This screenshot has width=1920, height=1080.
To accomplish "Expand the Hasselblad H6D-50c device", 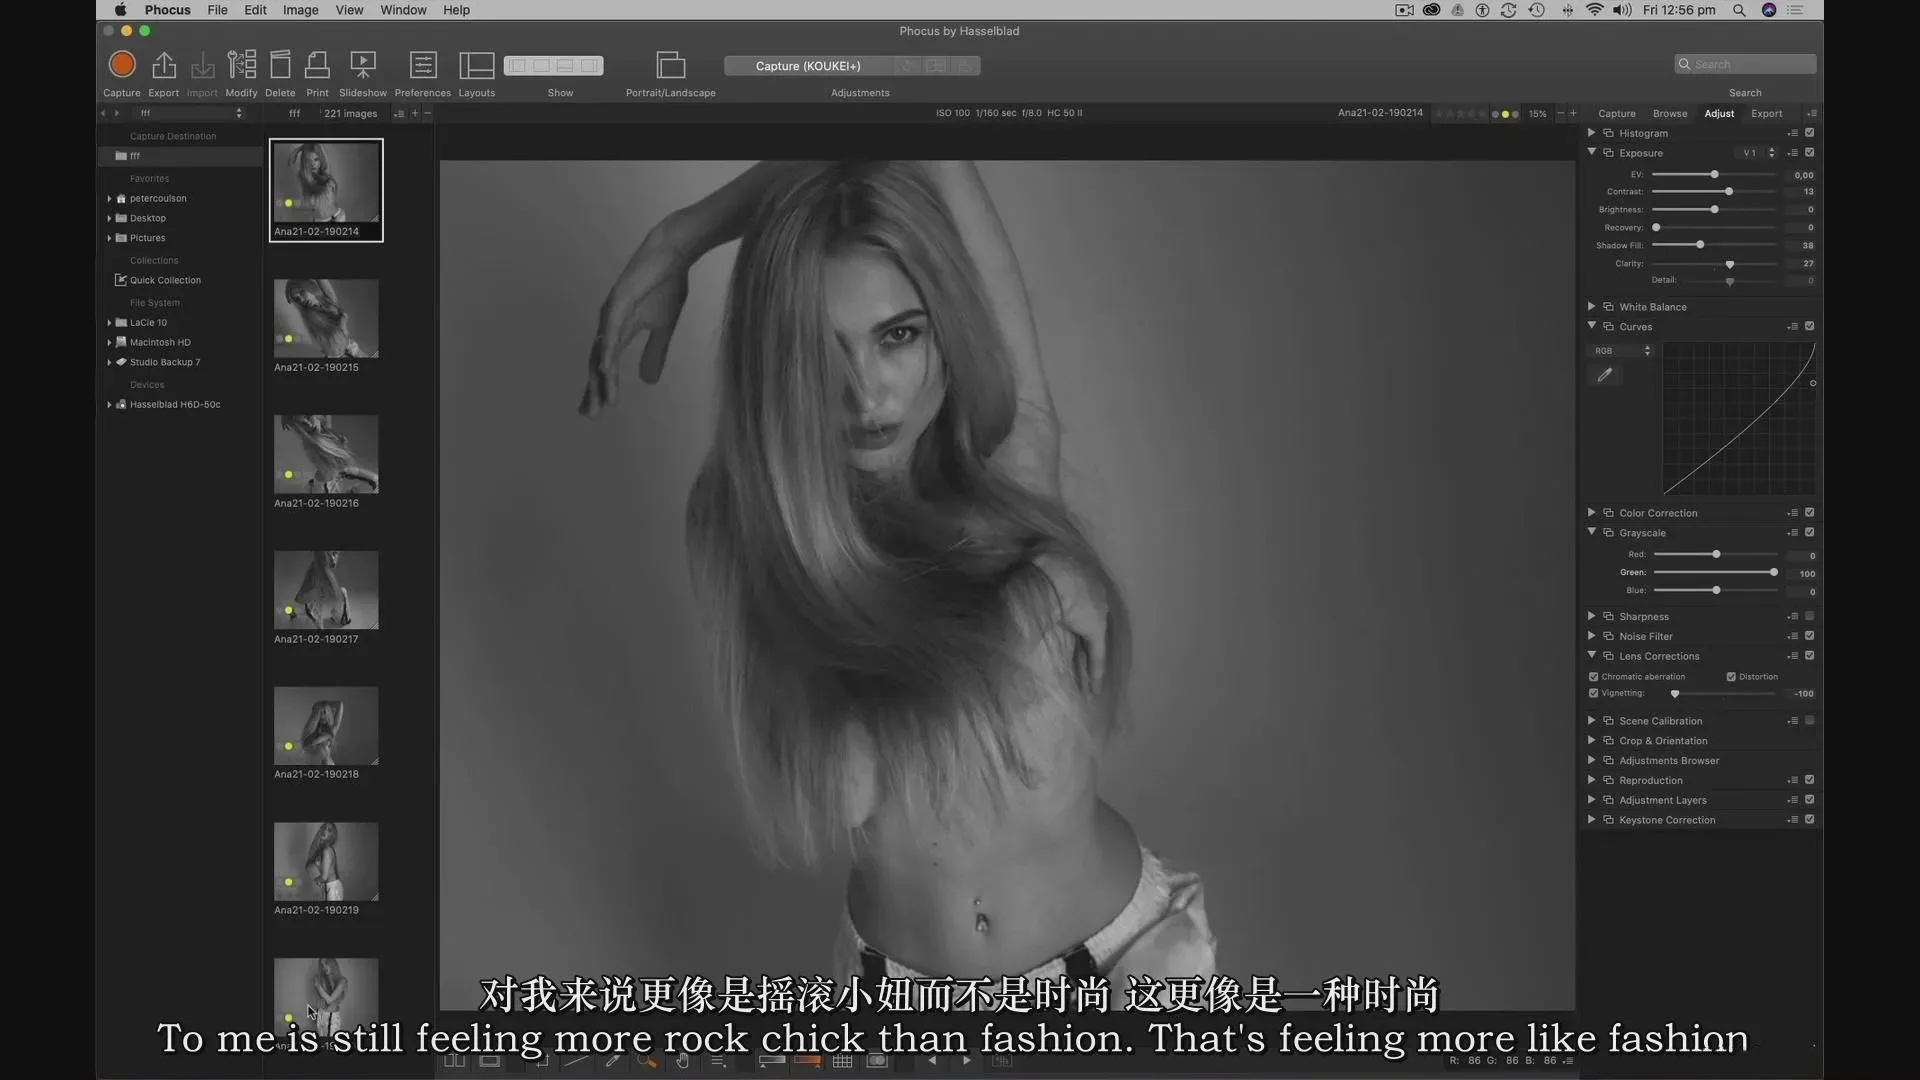I will (x=109, y=405).
